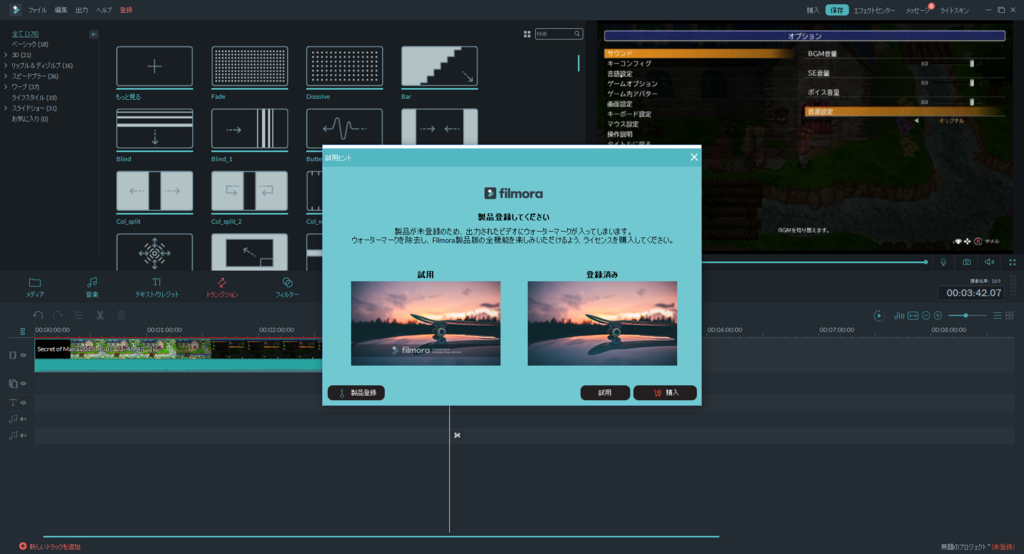Click the render preview circular play icon
Viewport: 1024px width, 554px height.
coord(878,316)
